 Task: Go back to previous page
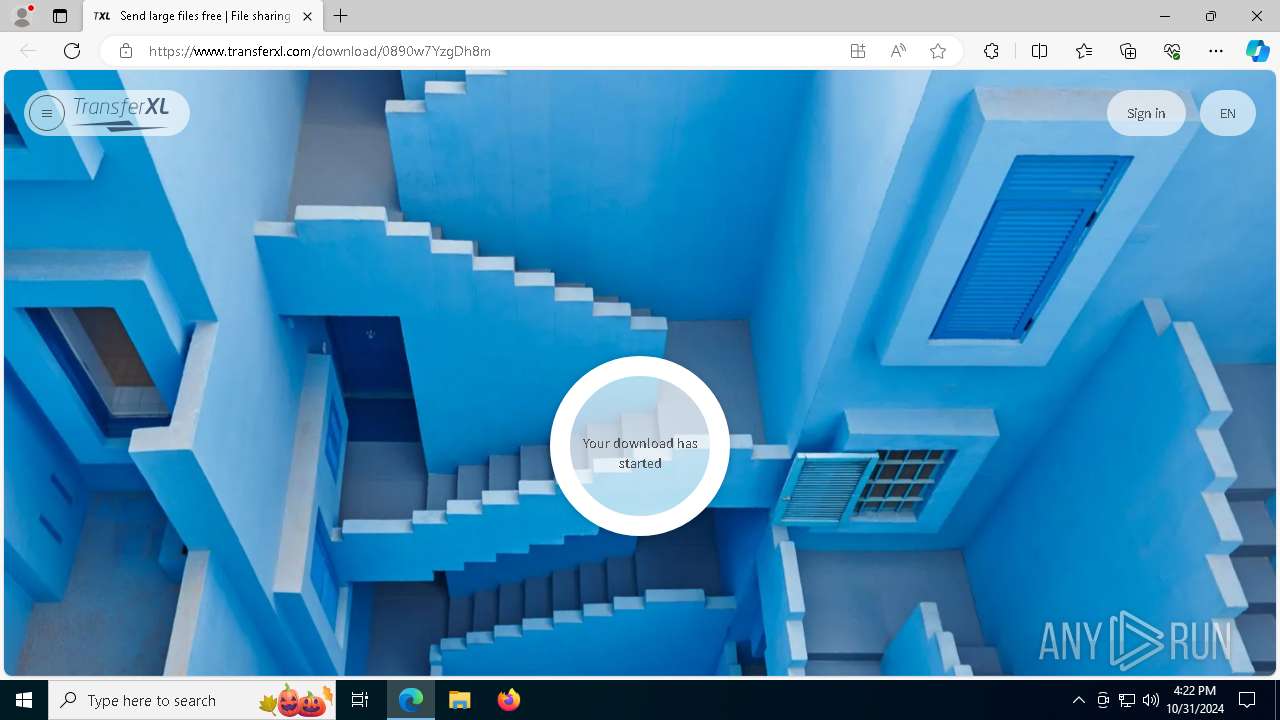click(x=28, y=51)
